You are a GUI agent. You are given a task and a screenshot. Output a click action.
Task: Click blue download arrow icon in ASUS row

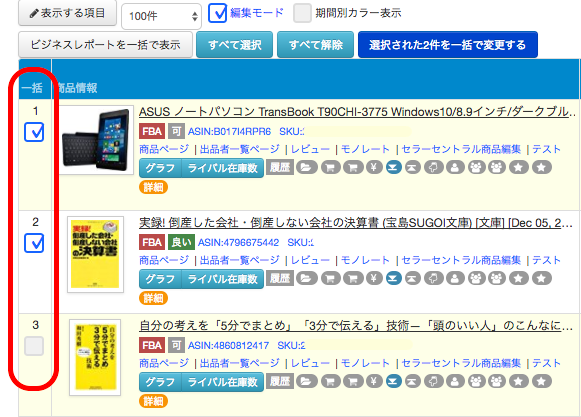(394, 168)
